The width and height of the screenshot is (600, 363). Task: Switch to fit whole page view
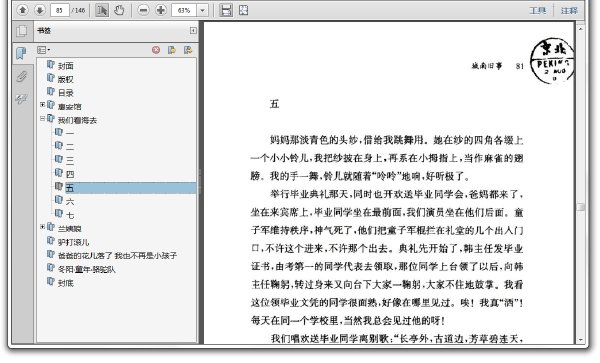(x=244, y=10)
